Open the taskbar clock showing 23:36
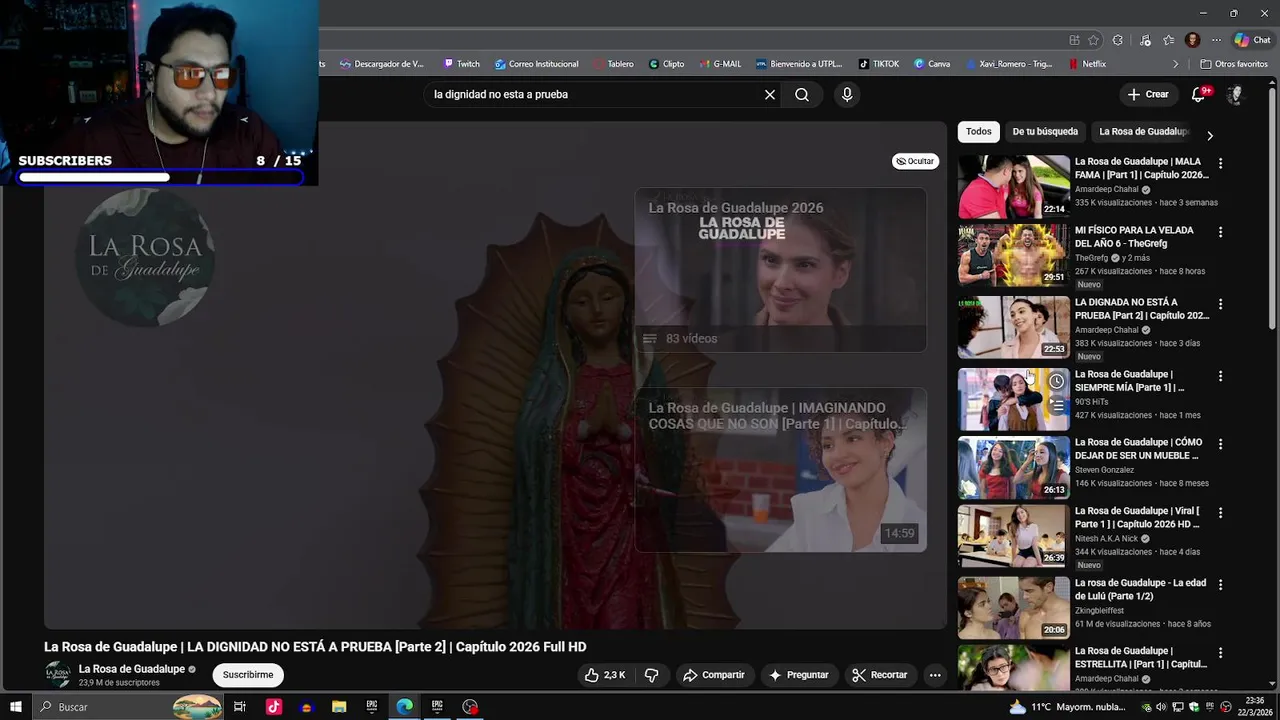1280x720 pixels. tap(1255, 707)
